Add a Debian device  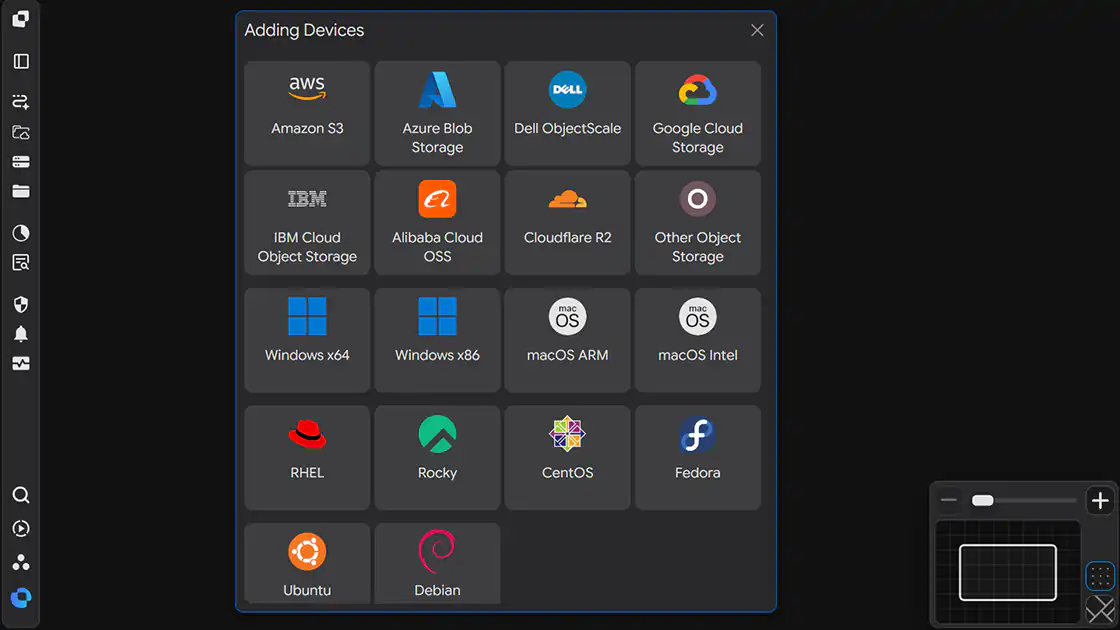pos(437,564)
